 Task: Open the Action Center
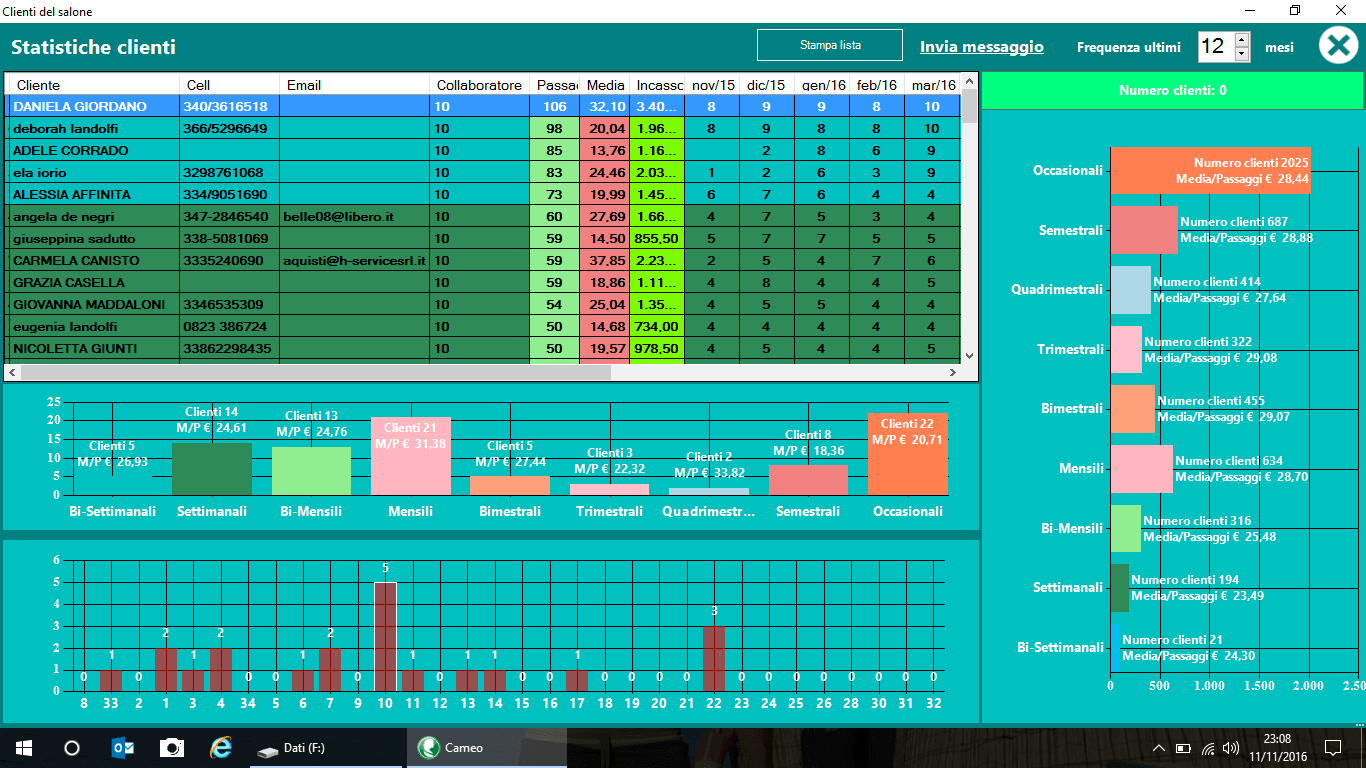1334,747
